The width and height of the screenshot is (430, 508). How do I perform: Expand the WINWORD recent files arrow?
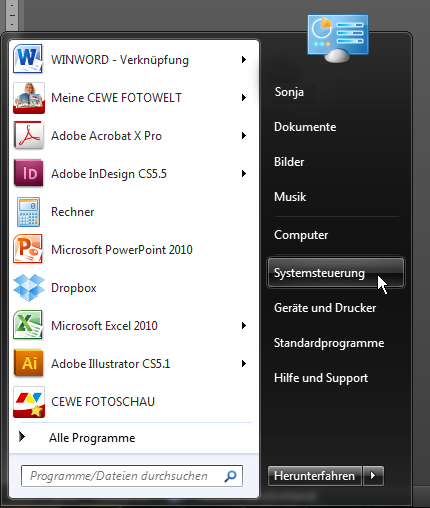tap(244, 60)
